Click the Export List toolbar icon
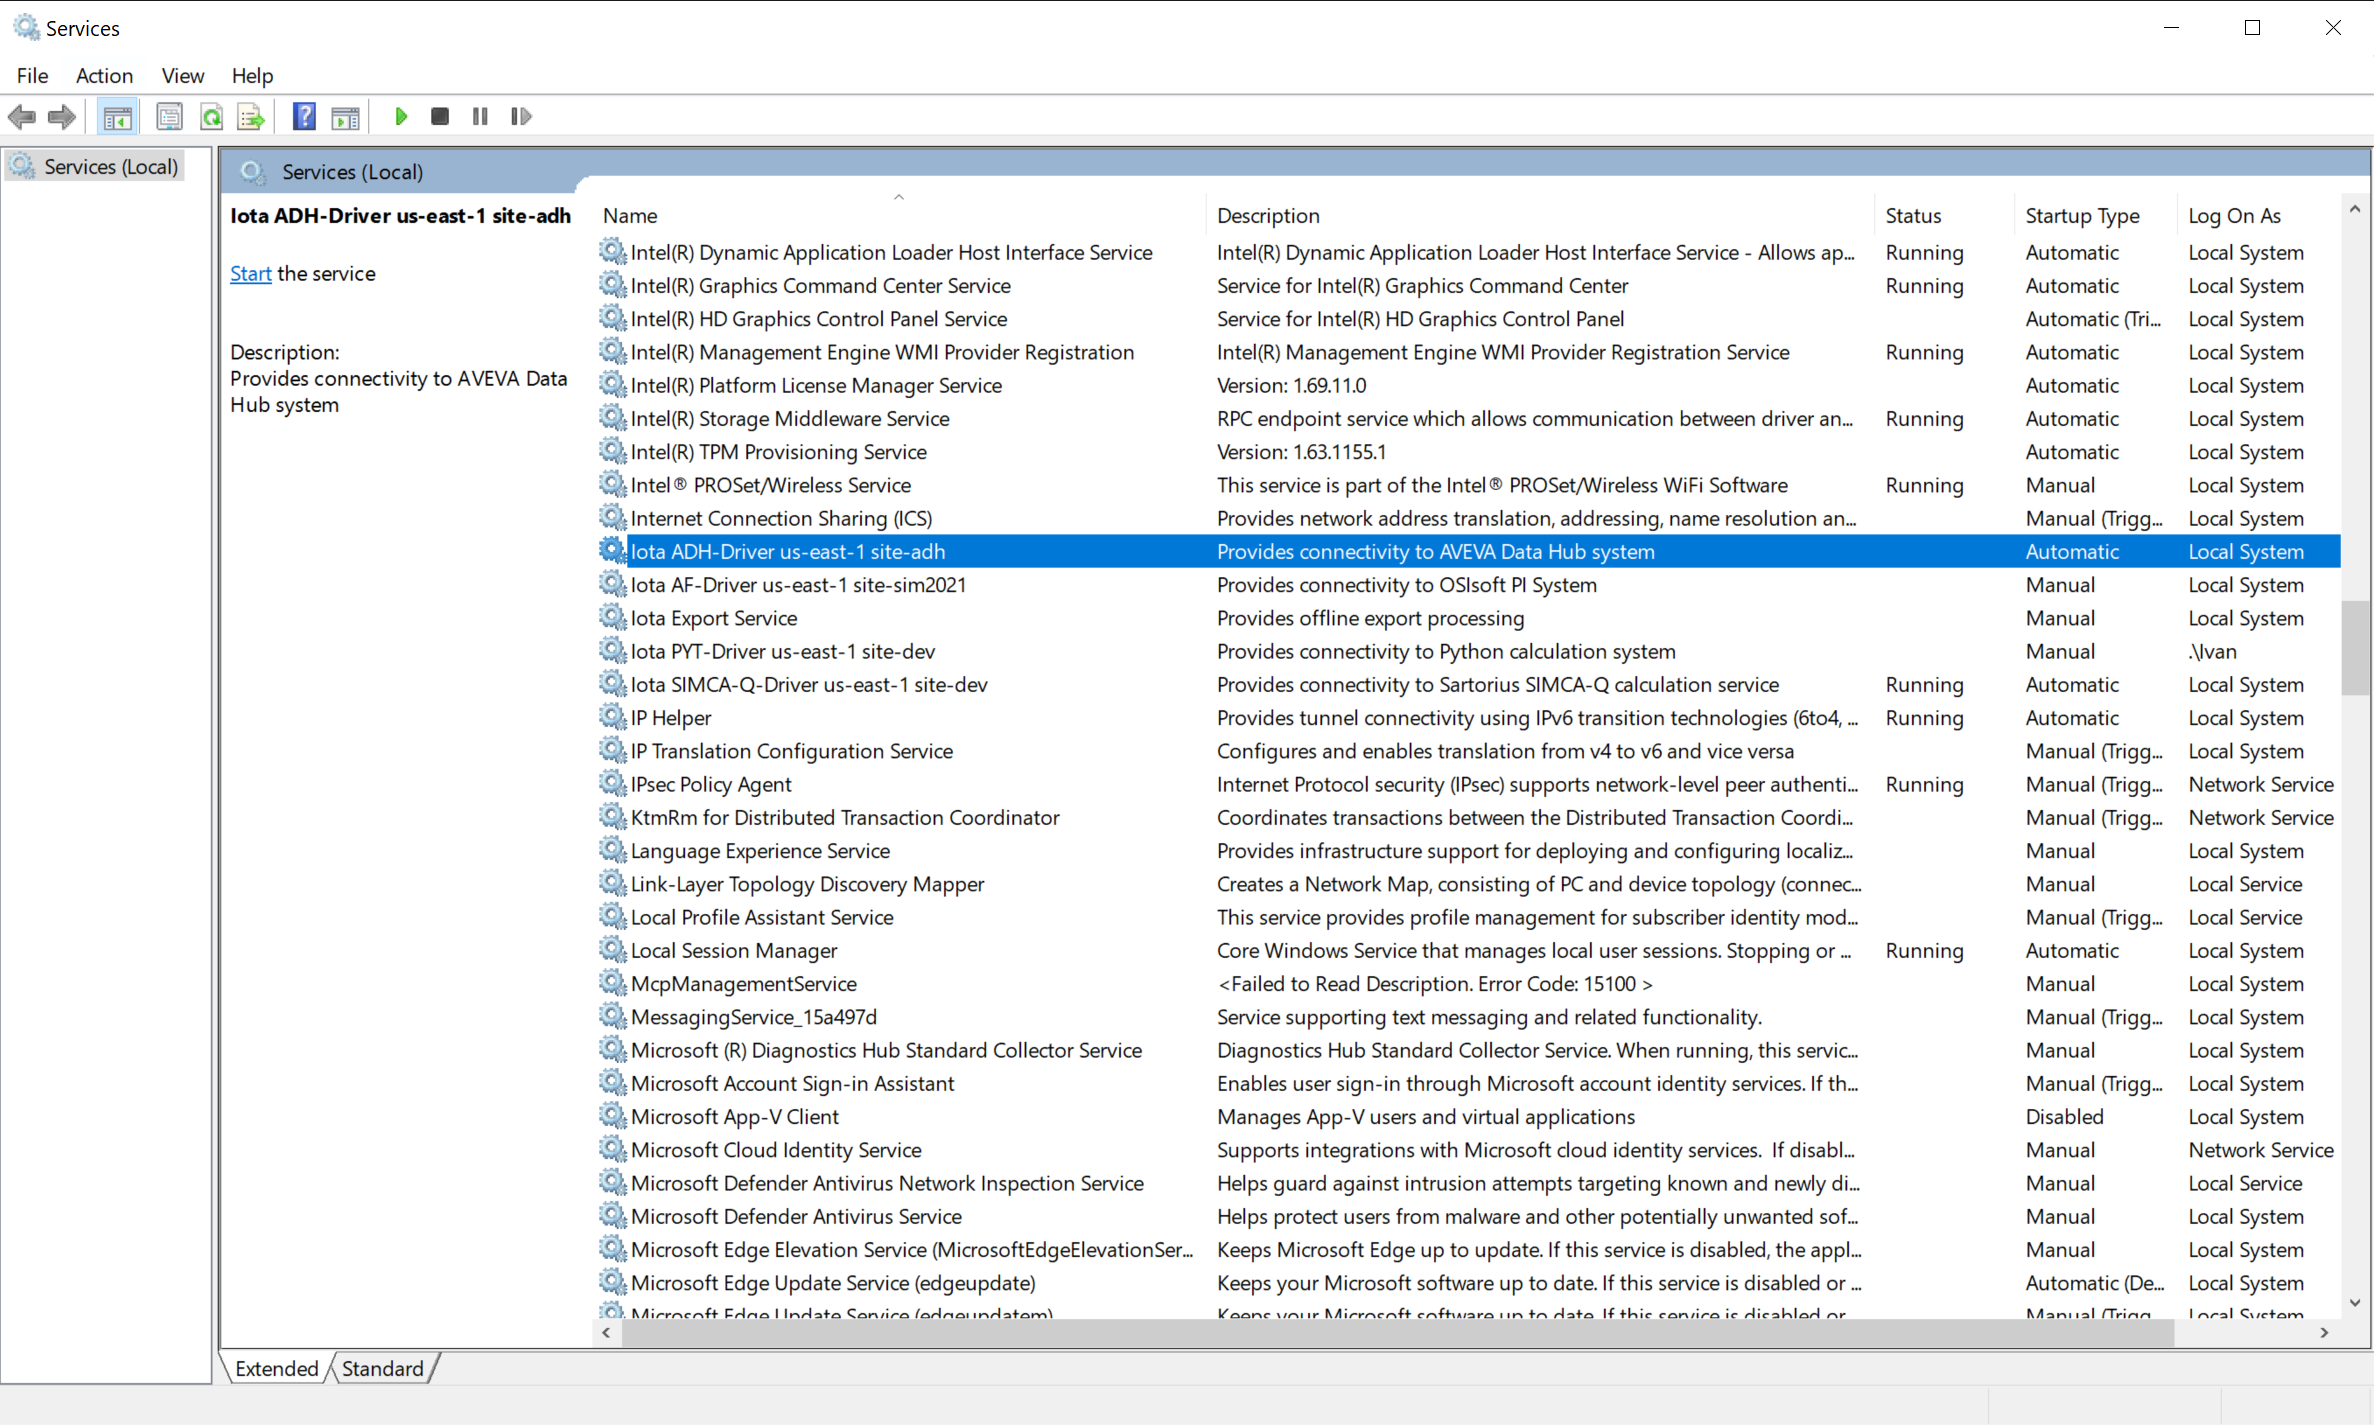Viewport: 2374px width, 1425px height. 251,117
